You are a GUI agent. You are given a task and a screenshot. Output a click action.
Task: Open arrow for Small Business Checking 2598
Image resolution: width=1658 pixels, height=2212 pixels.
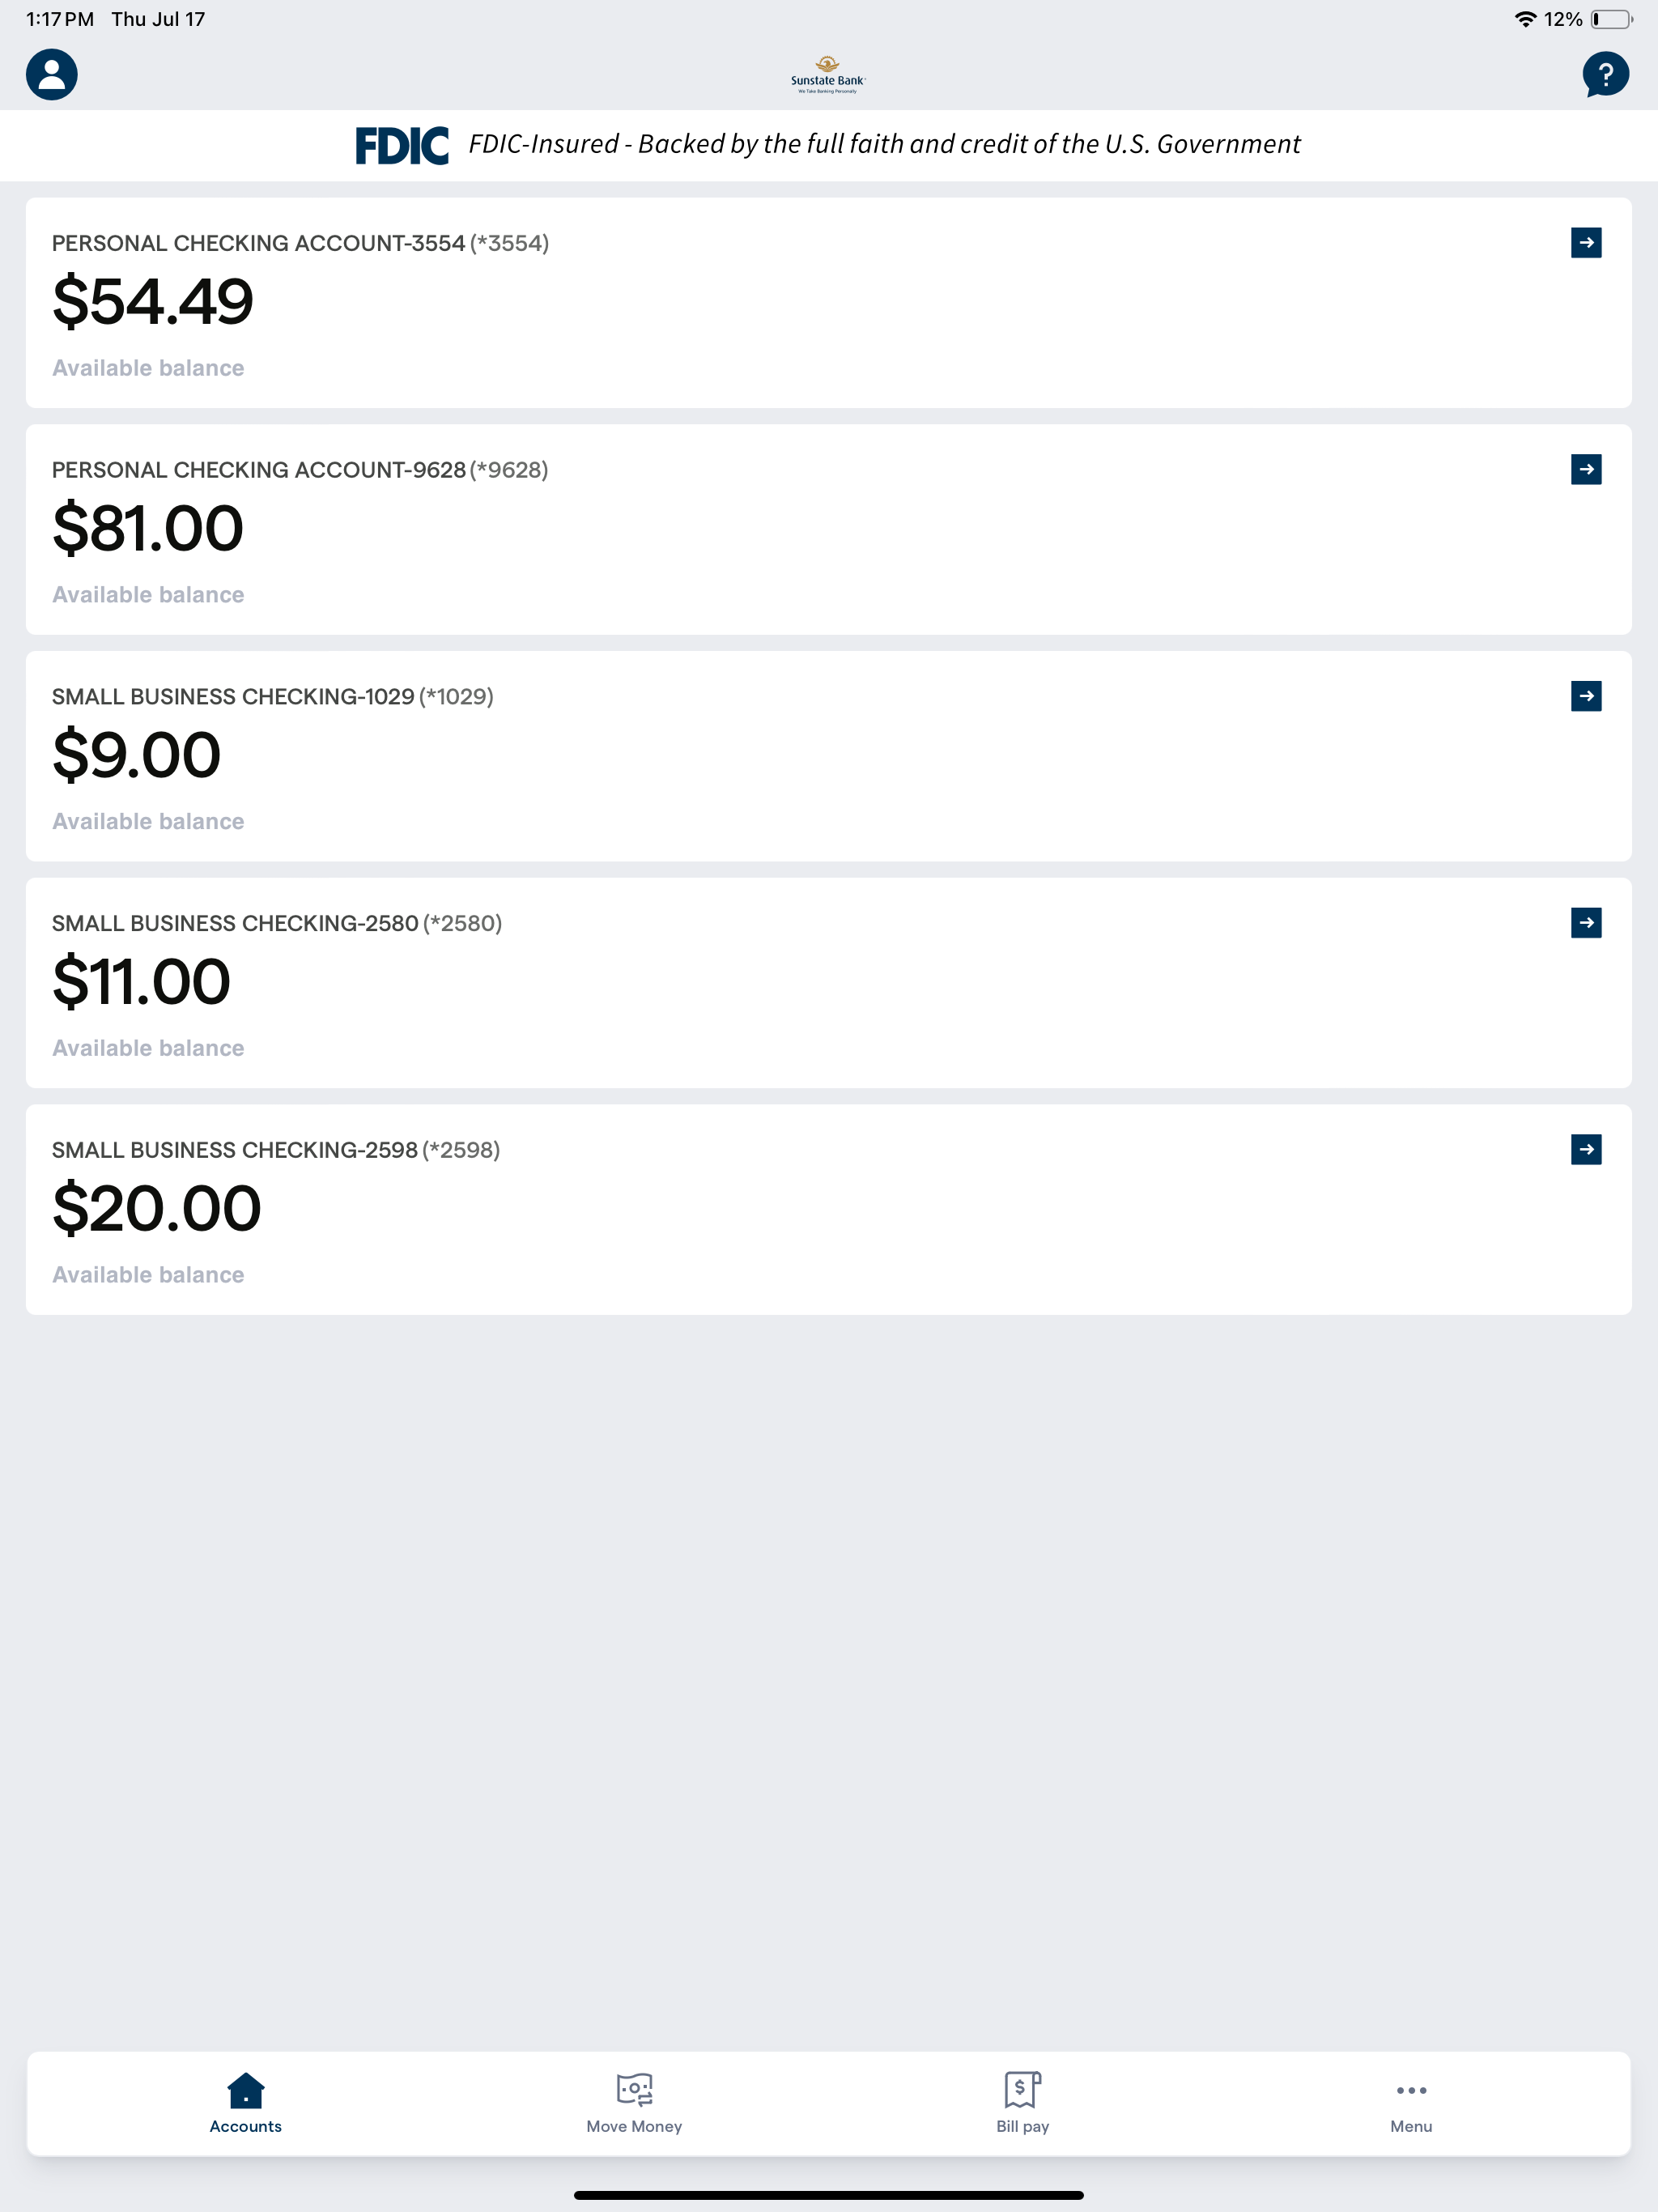1586,1149
